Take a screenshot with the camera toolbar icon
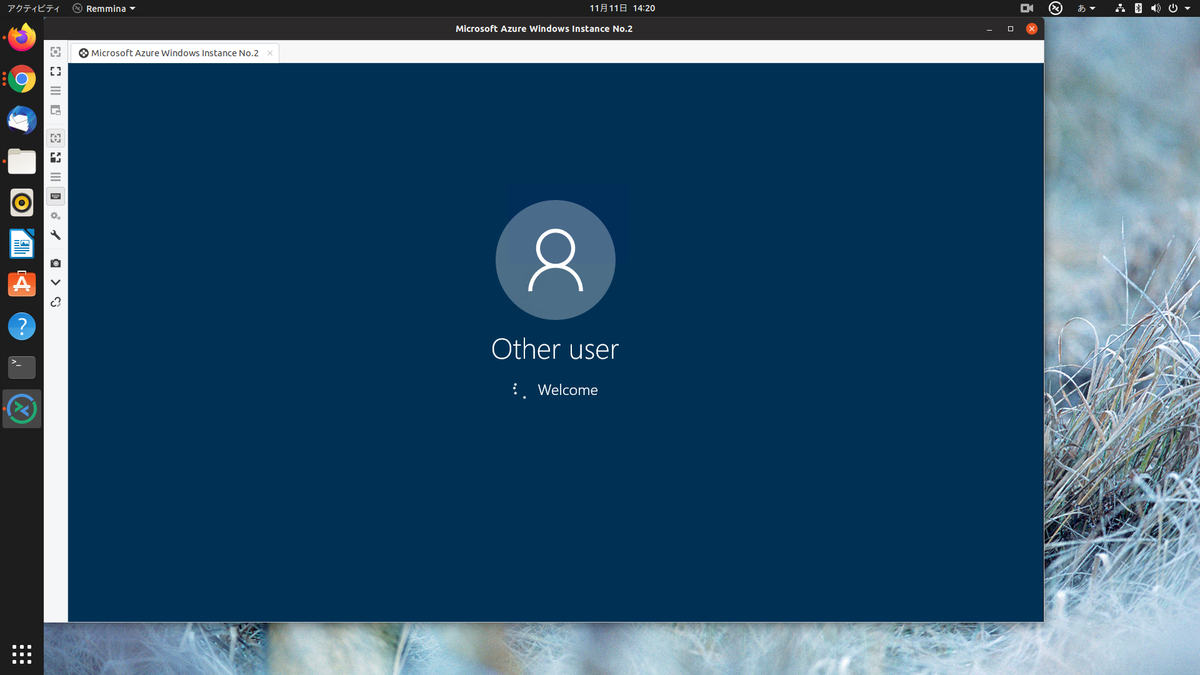The image size is (1200, 675). pos(55,262)
